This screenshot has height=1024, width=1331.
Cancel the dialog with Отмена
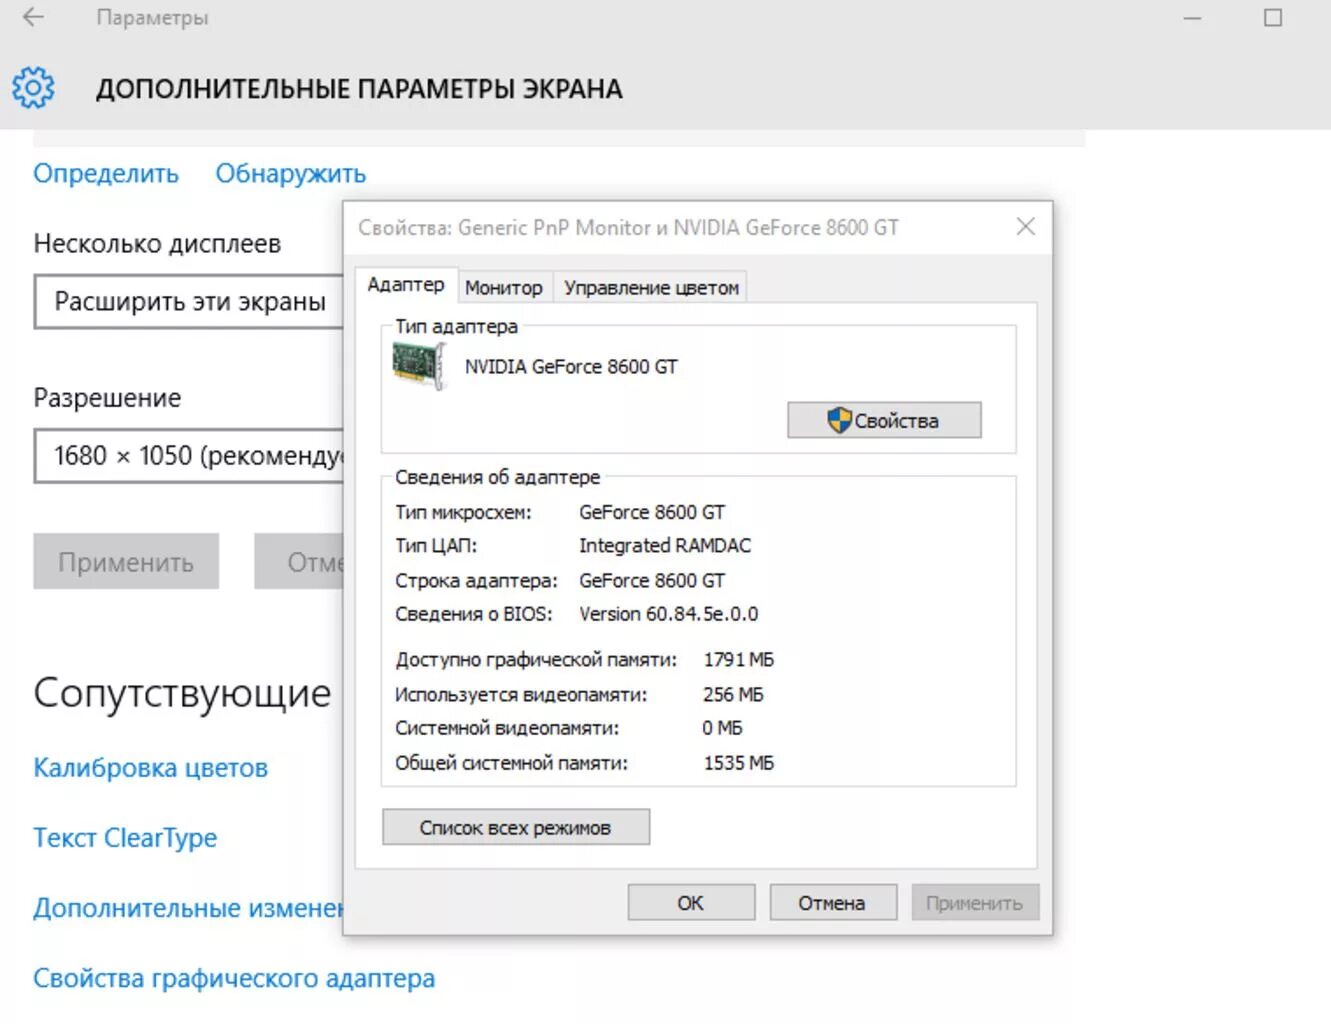(x=832, y=902)
